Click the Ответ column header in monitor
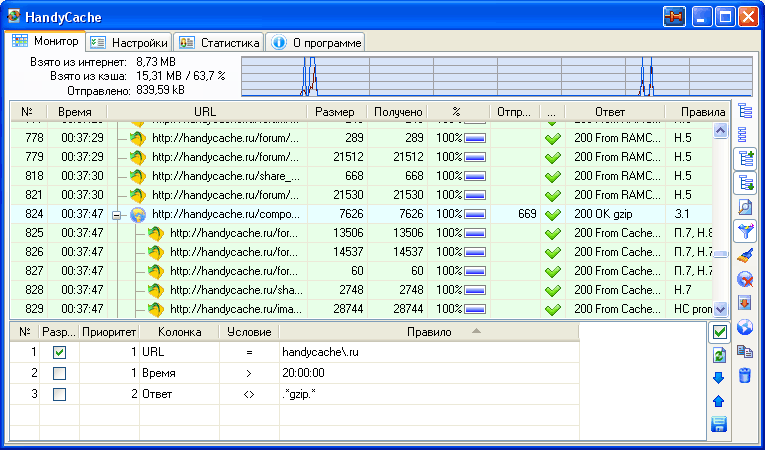Screen dimensions: 765x450 tap(615, 112)
